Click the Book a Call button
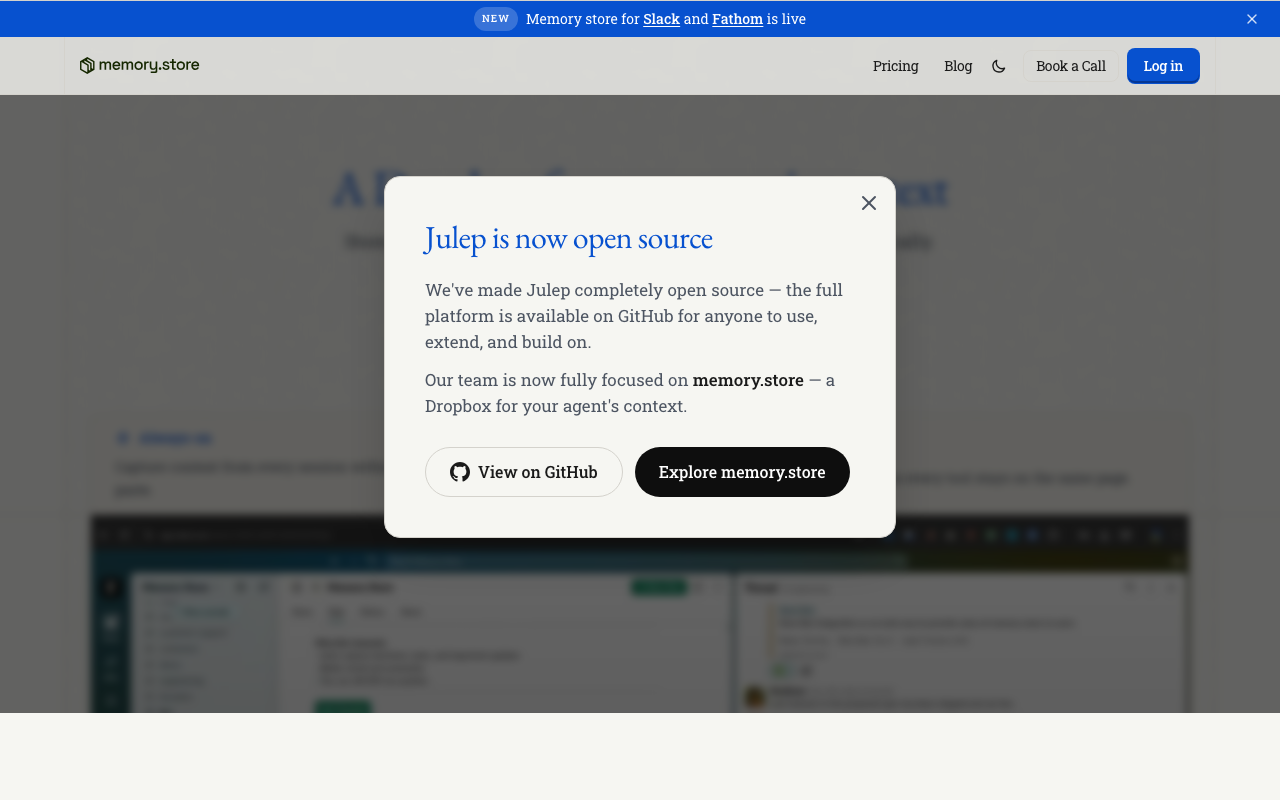1280x800 pixels. click(1071, 65)
